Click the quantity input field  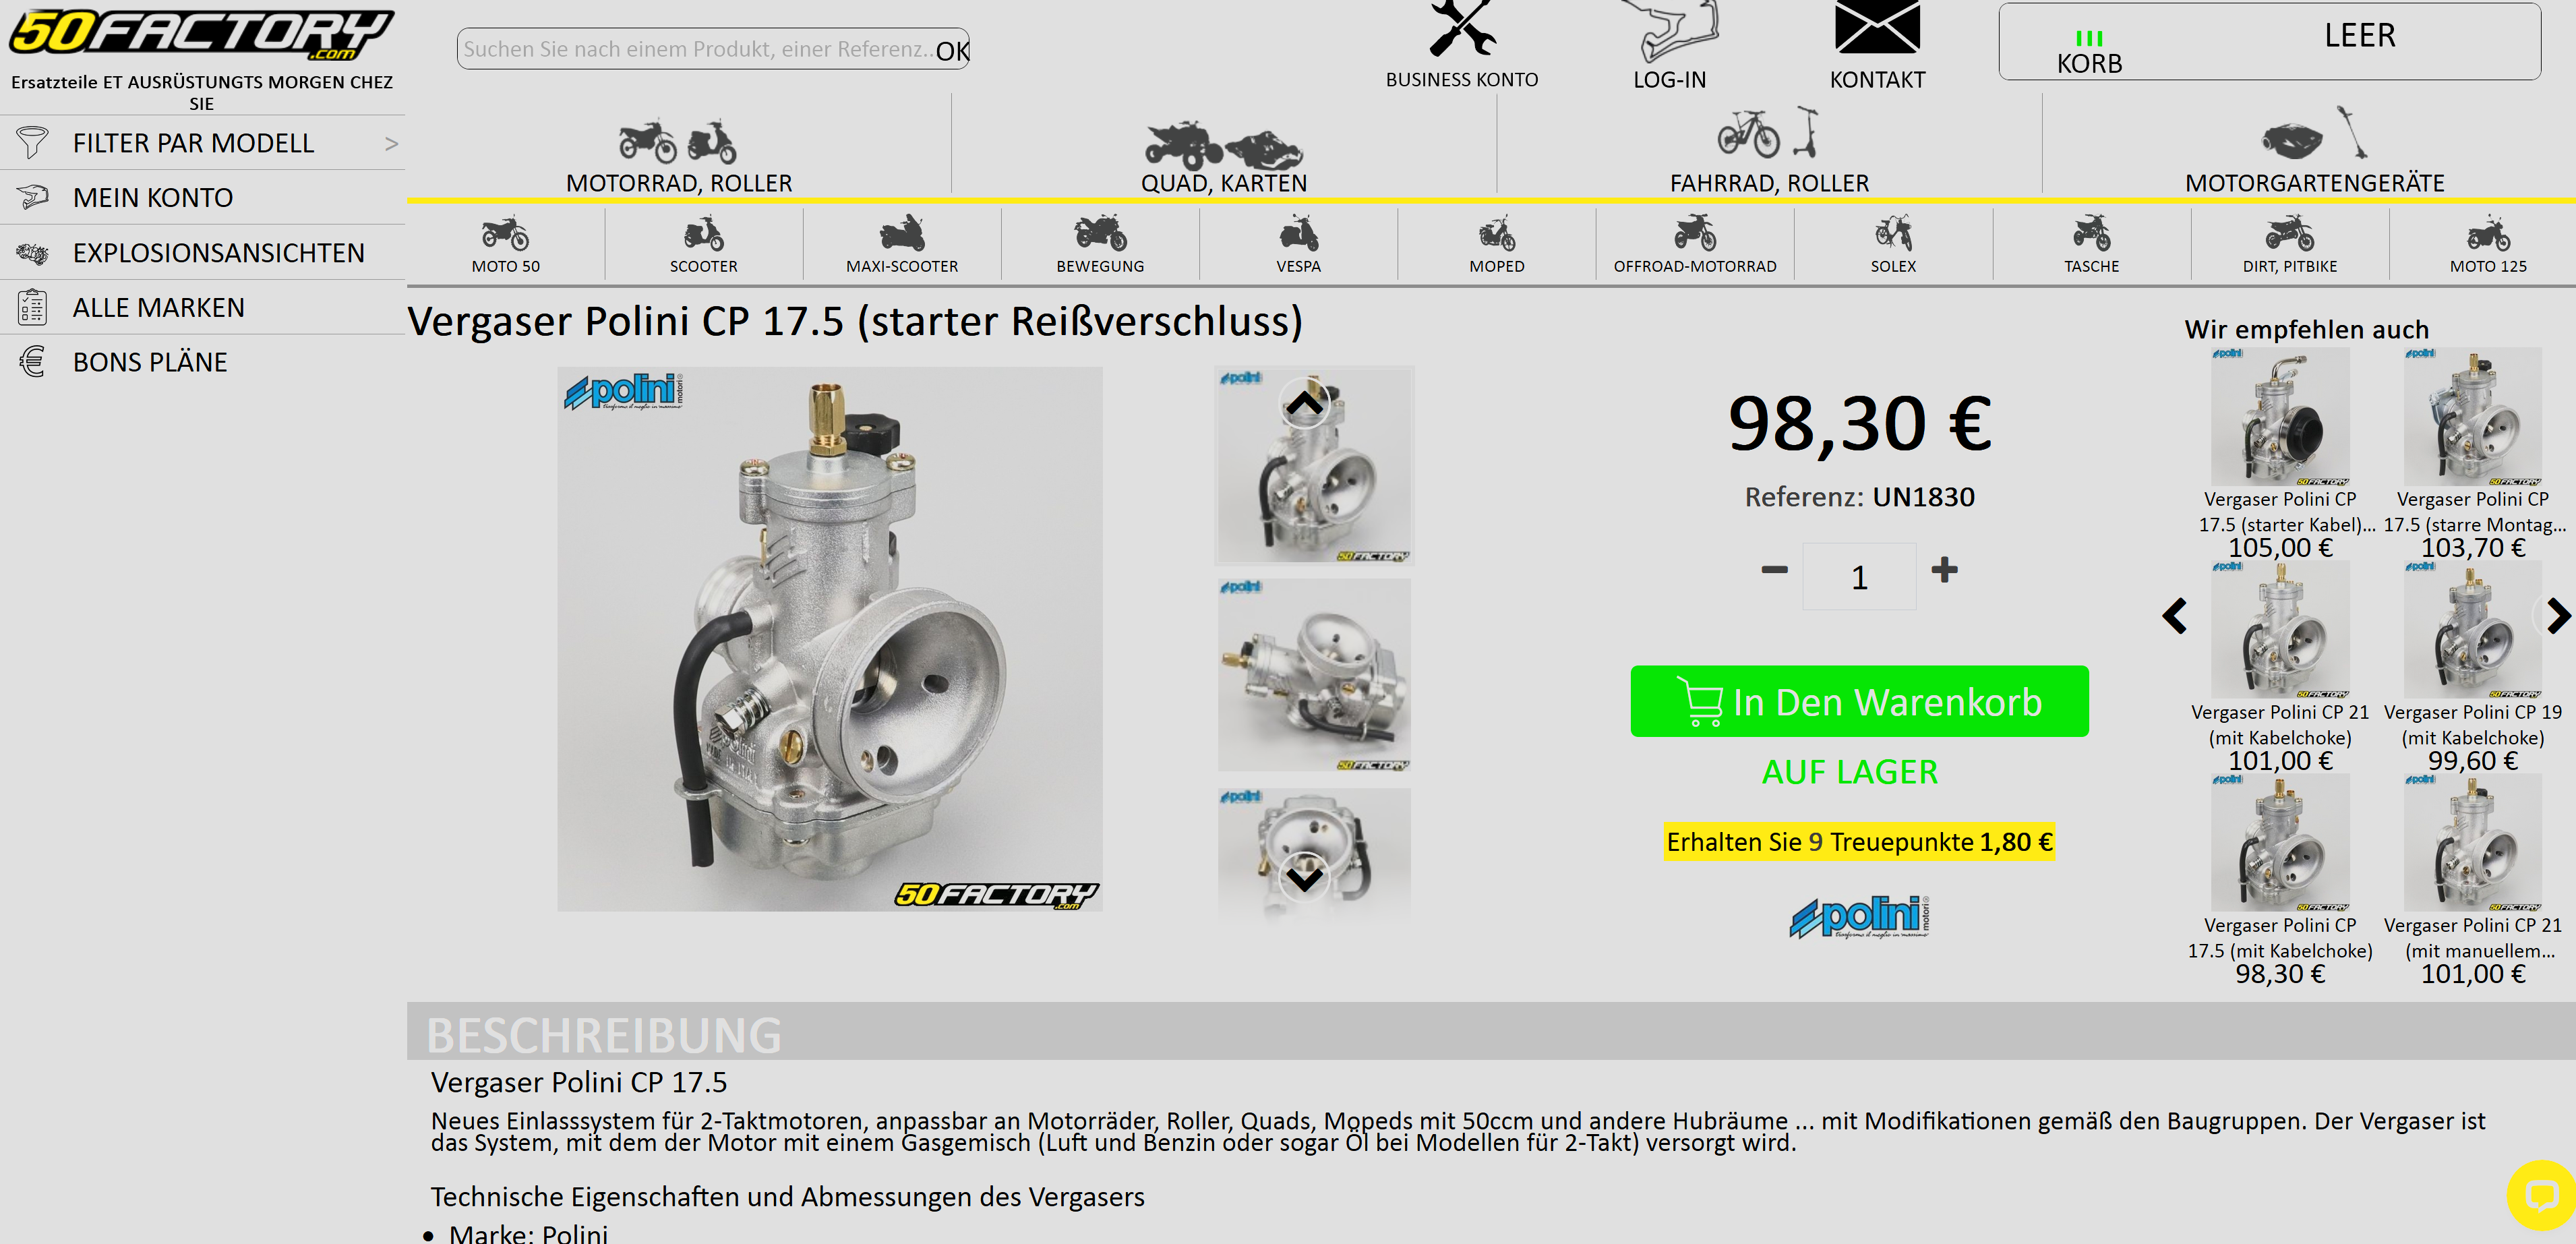pos(1859,577)
